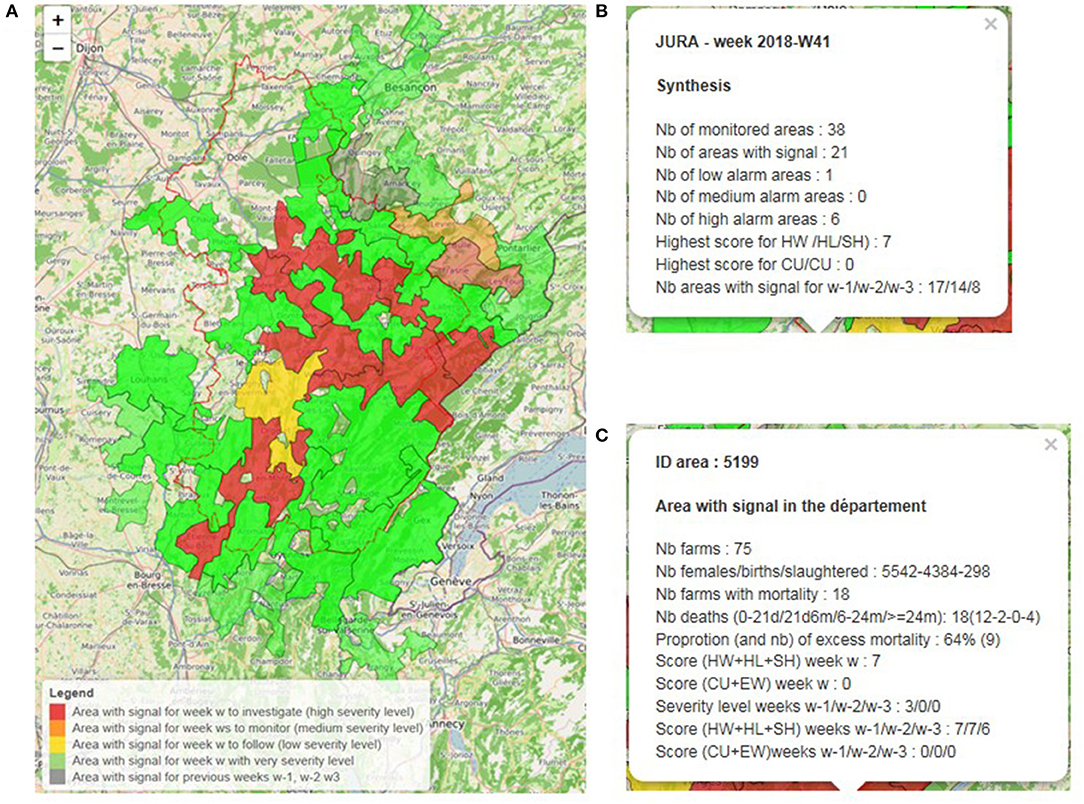Click the excess mortality '64% (9)' line
Viewport: 1084px width, 804px height.
pyautogui.click(x=828, y=639)
